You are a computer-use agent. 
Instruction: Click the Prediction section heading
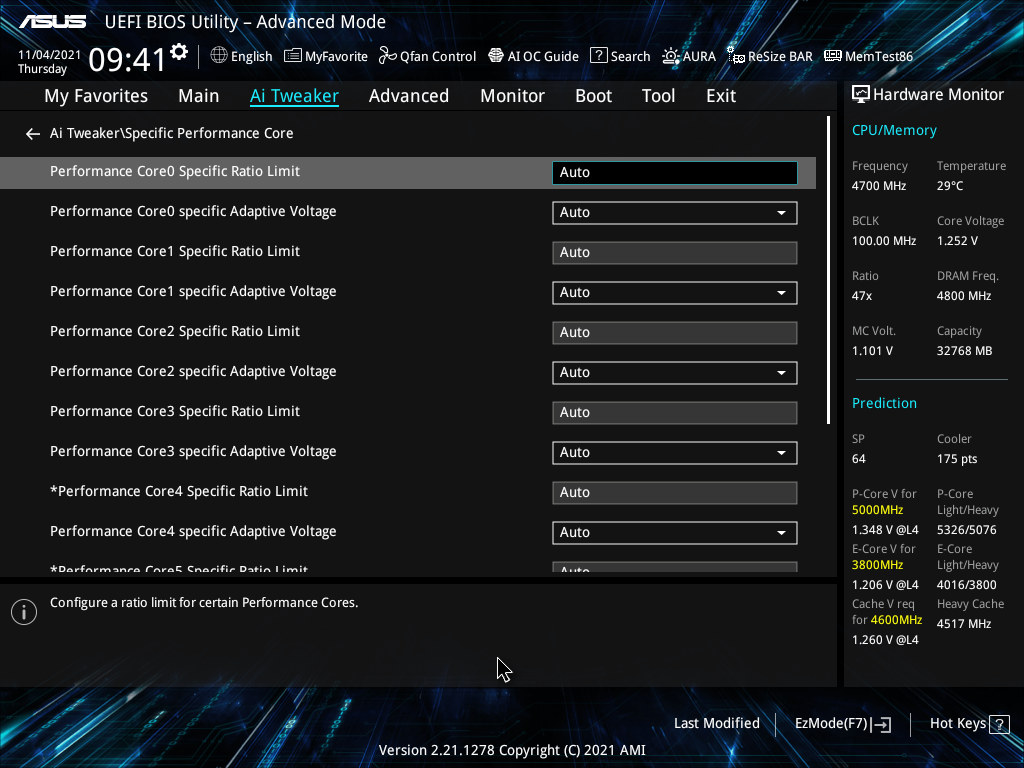pos(884,404)
